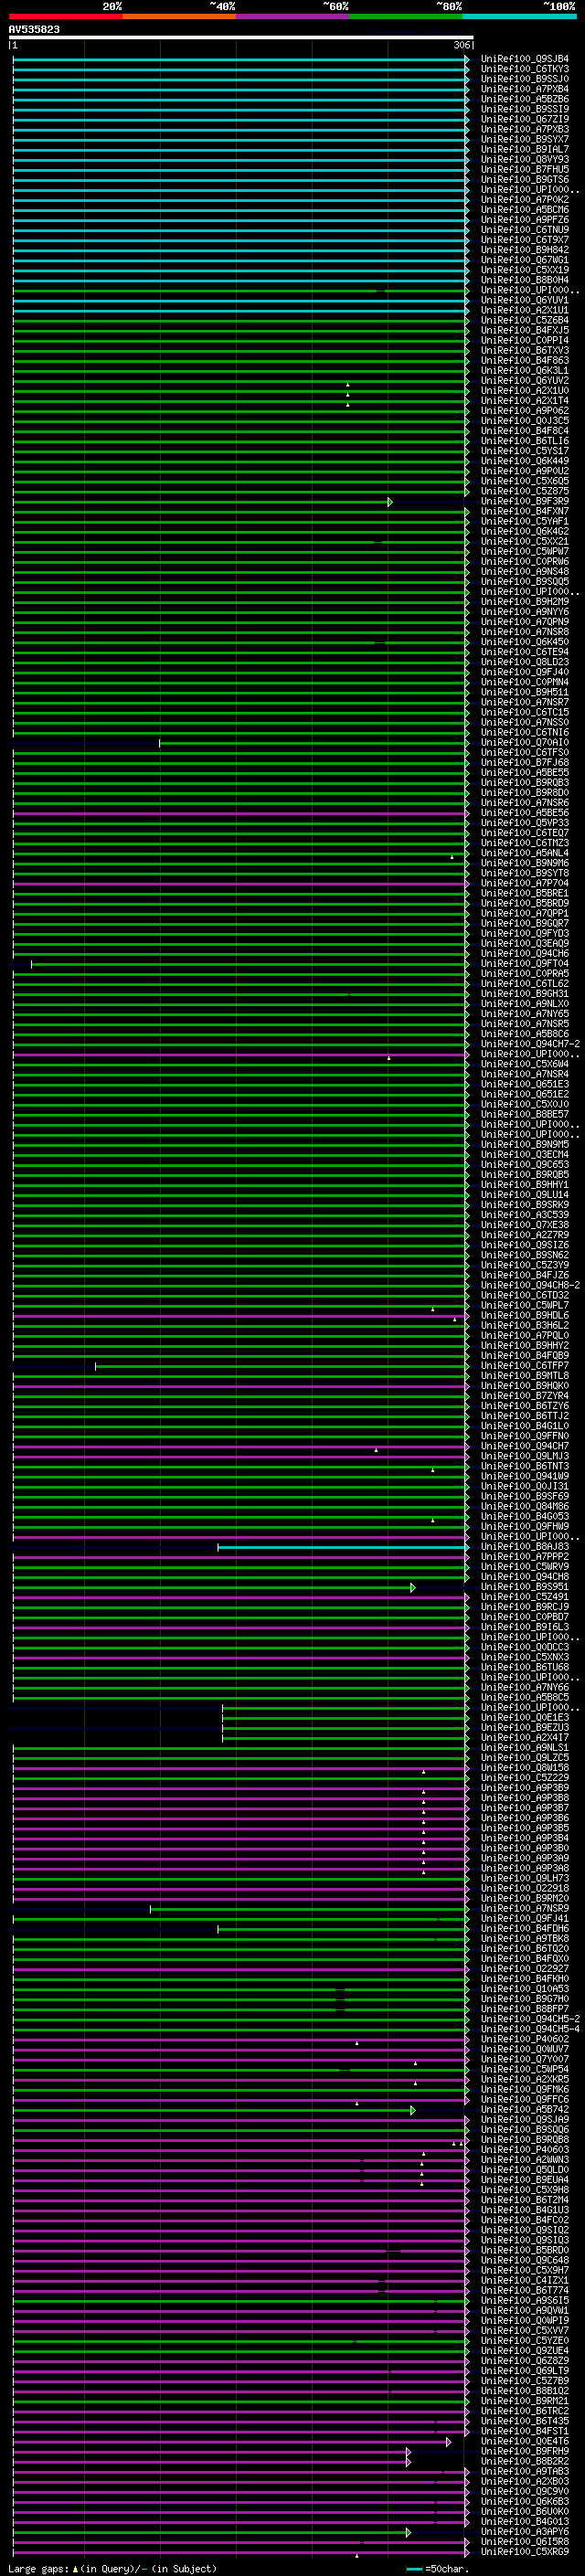
Task: Click the UniRef100_C5Z491 label
Action: (x=524, y=1597)
